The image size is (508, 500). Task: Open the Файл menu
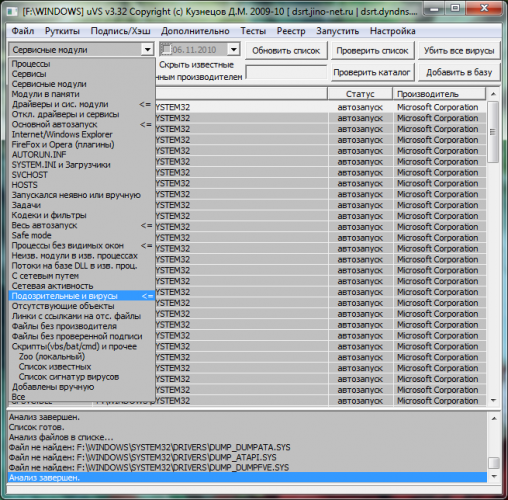[x=23, y=31]
